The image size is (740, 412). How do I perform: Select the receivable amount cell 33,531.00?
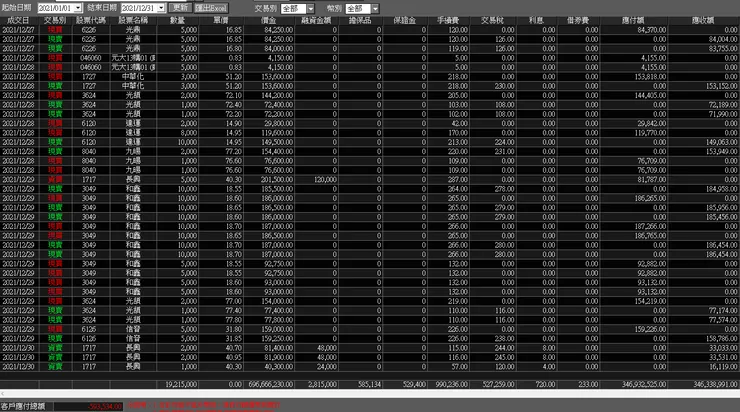pos(704,357)
